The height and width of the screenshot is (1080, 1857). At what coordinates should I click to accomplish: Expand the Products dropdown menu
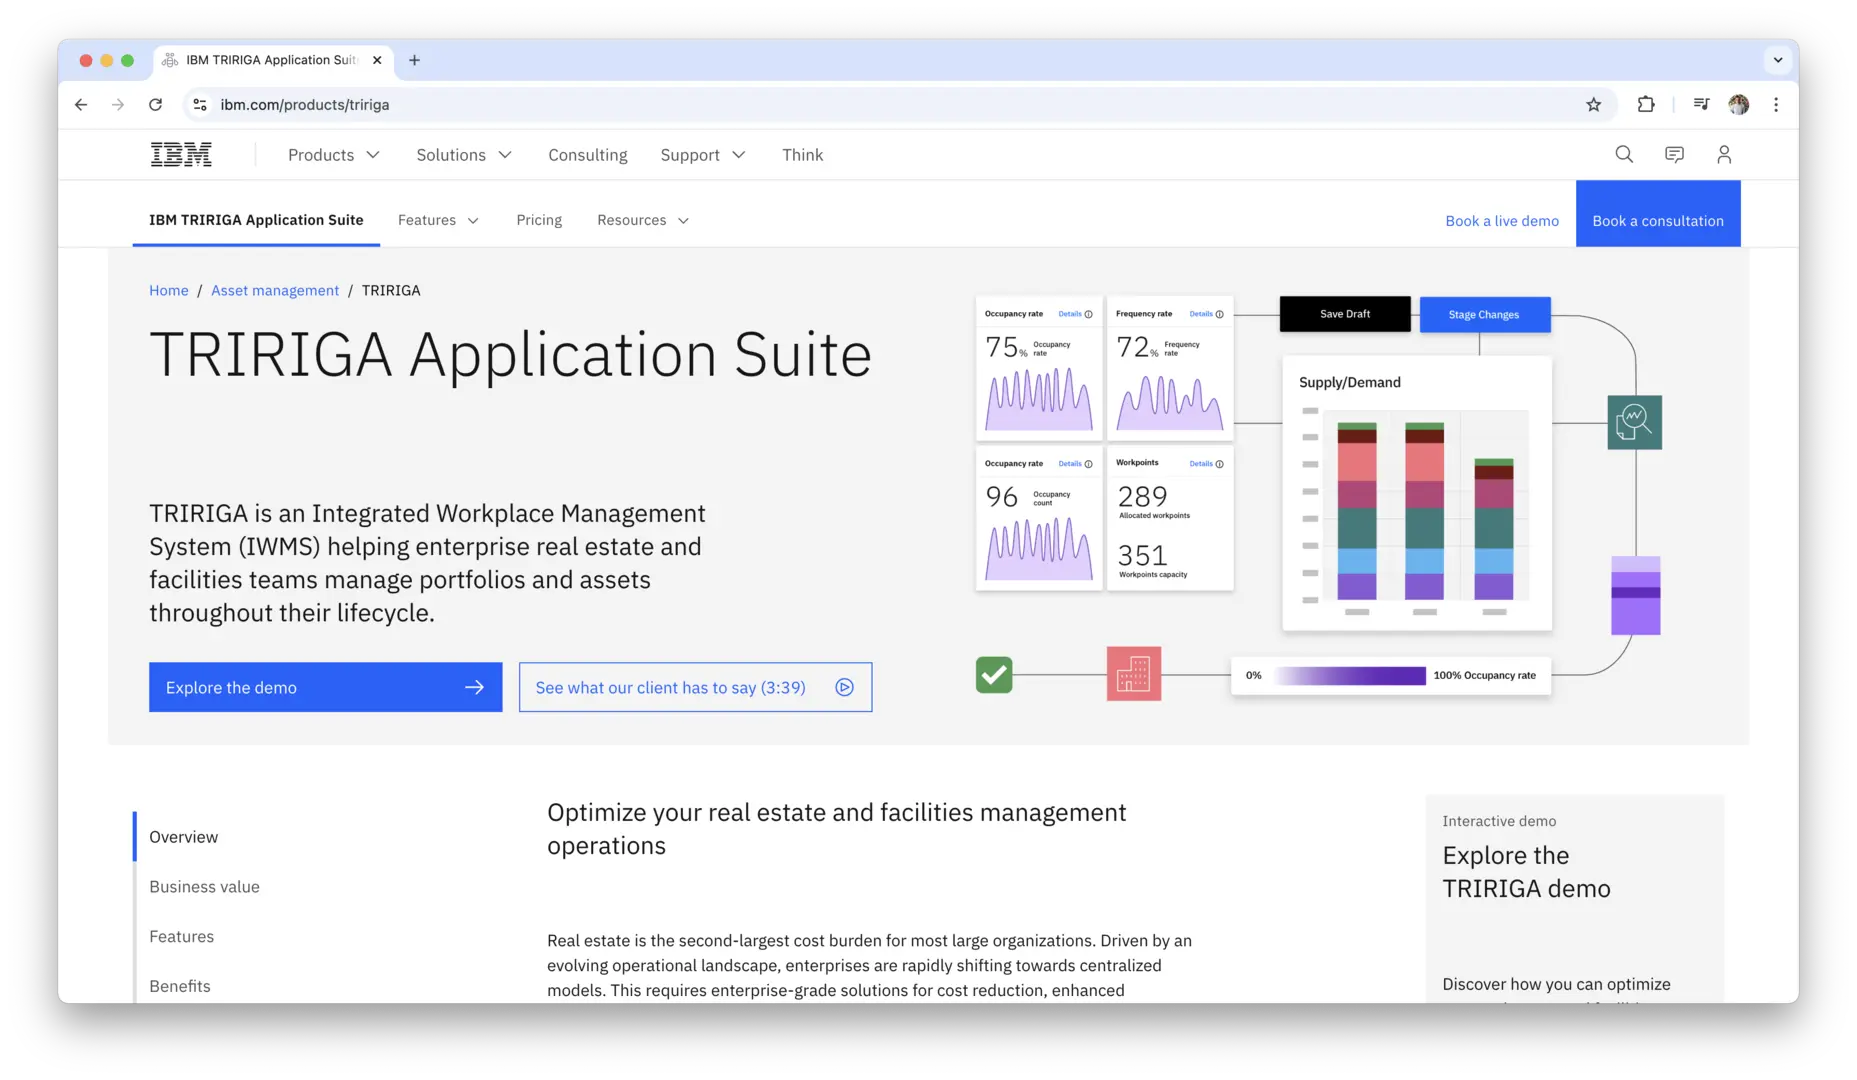click(x=334, y=155)
